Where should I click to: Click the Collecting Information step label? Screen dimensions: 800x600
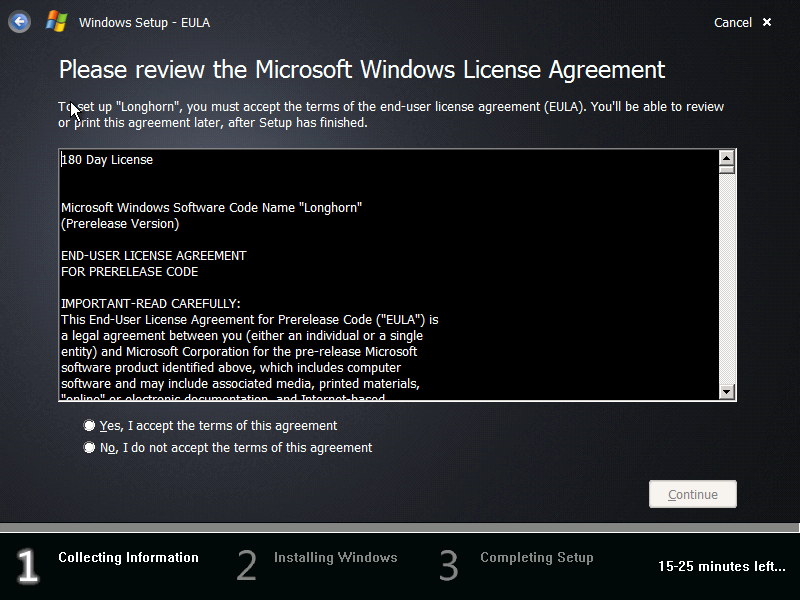click(128, 558)
